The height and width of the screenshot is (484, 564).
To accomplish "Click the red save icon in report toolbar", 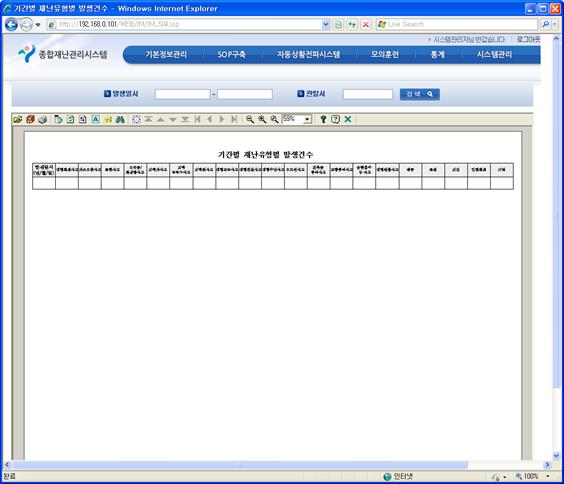I will click(x=30, y=119).
